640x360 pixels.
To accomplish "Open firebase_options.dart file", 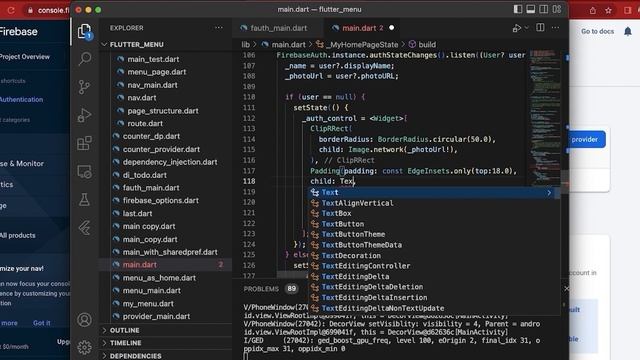I will (x=160, y=200).
